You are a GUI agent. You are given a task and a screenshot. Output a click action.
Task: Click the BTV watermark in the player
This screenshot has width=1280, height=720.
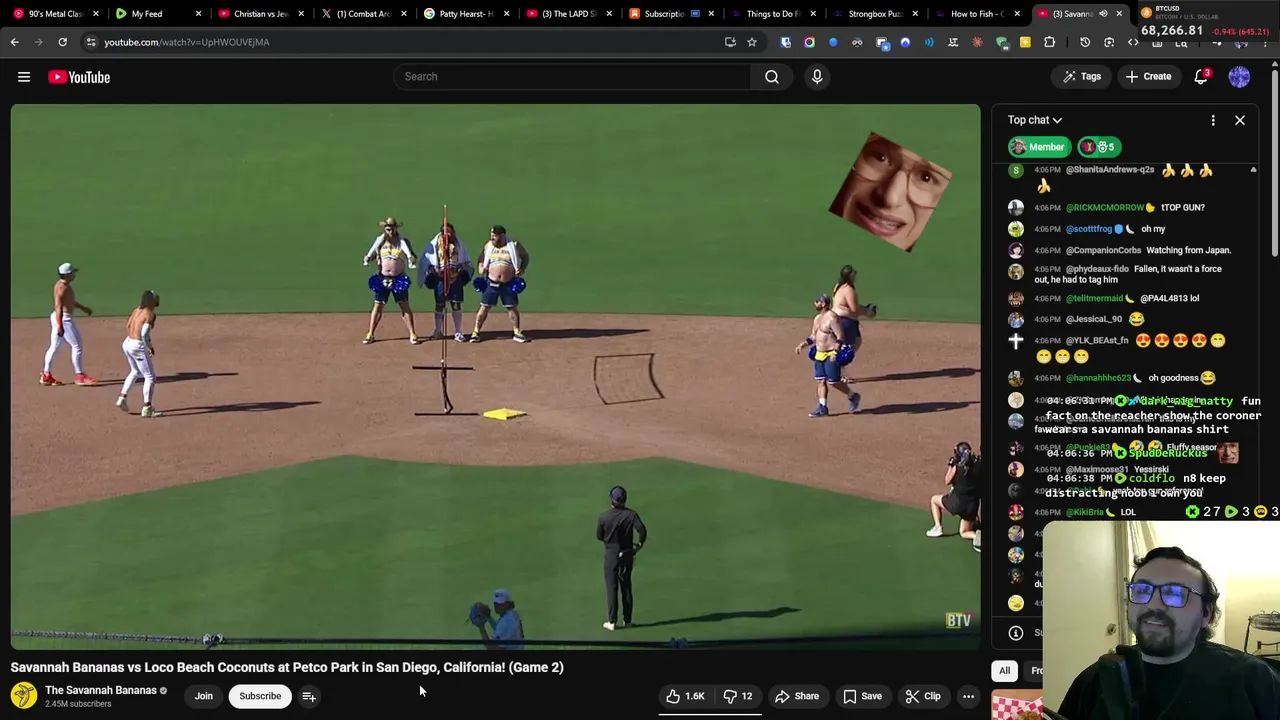(958, 621)
